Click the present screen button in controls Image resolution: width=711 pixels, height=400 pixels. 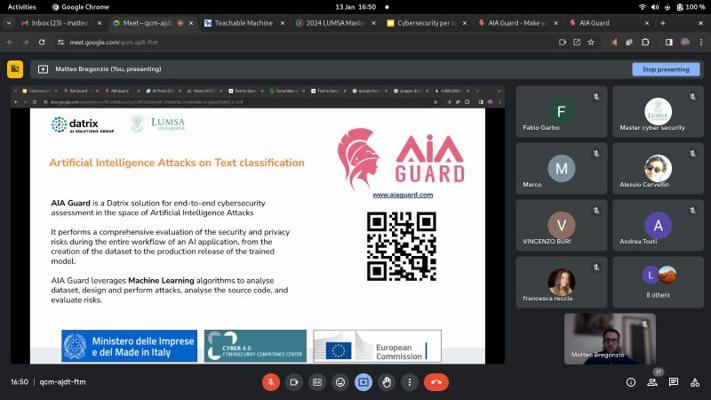click(x=363, y=382)
